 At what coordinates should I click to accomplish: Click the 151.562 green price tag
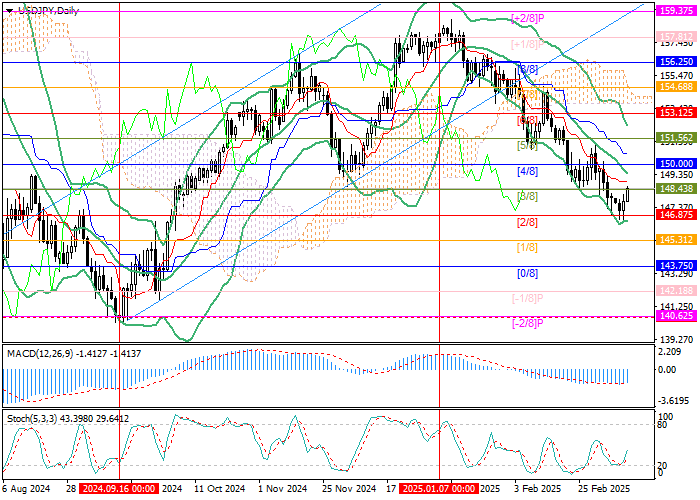(676, 138)
